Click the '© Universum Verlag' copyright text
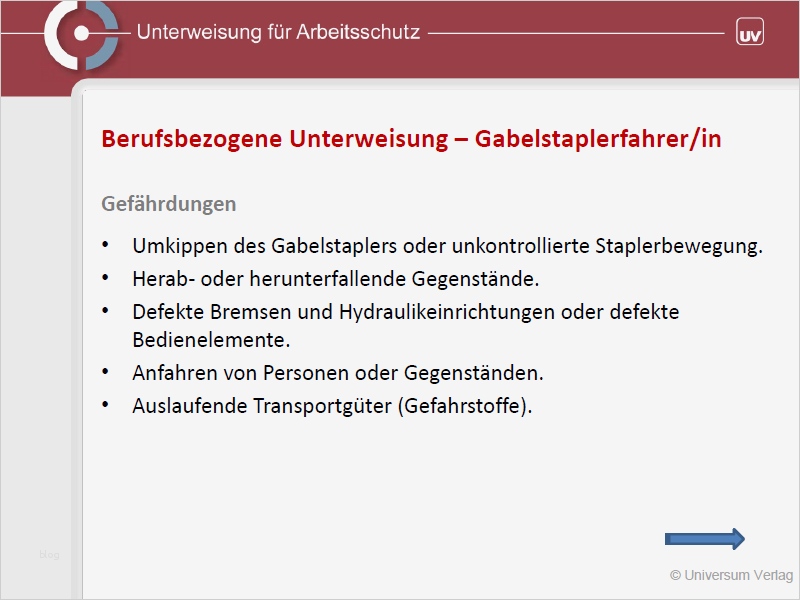 (x=731, y=575)
